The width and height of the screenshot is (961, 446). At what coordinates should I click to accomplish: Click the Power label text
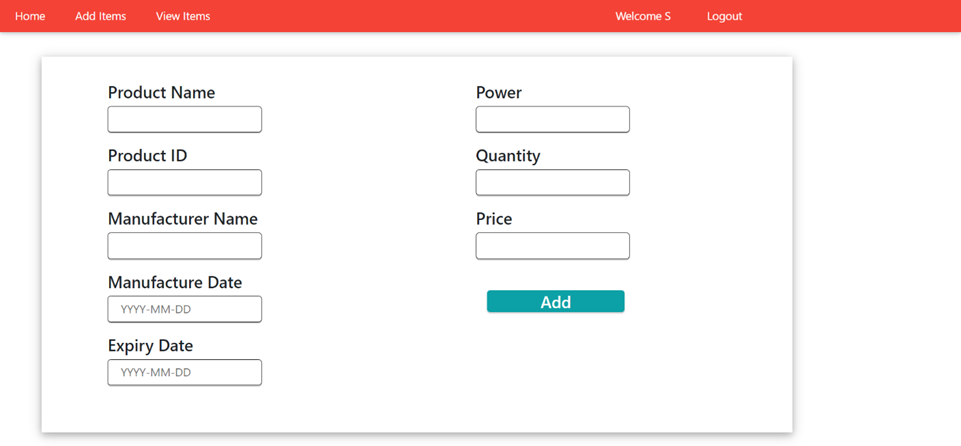[498, 93]
